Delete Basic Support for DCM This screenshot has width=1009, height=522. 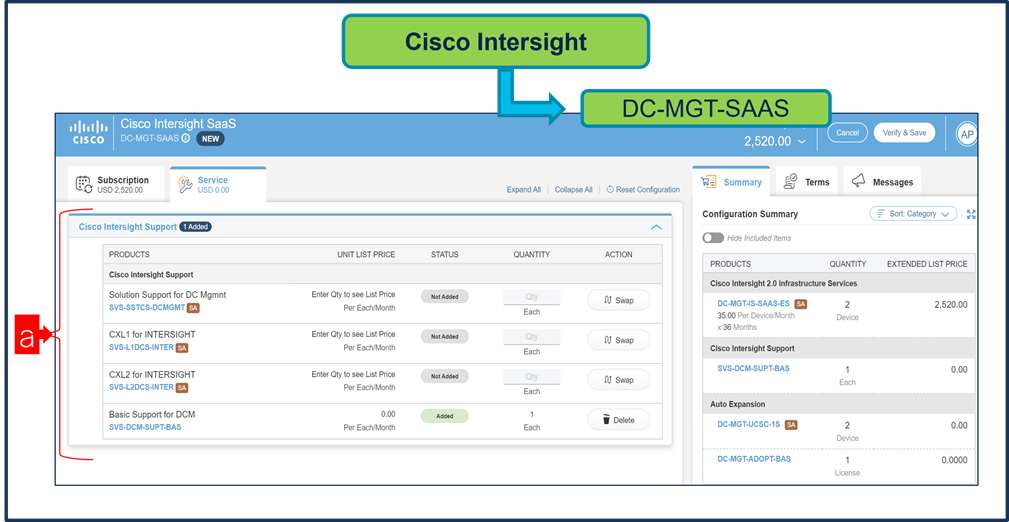pos(618,420)
